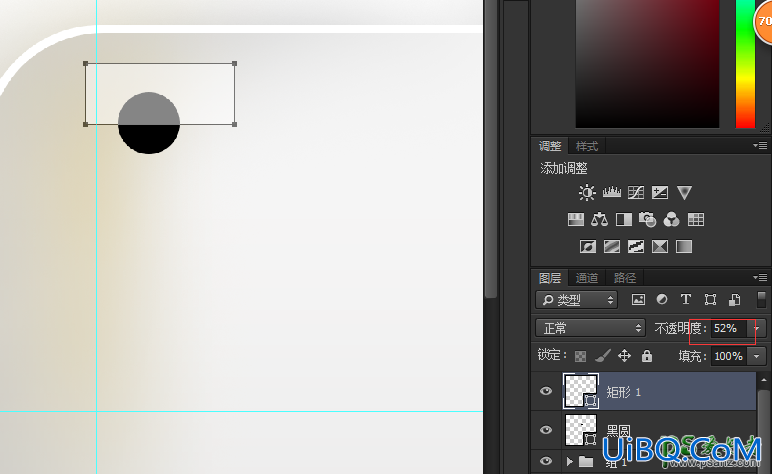772x474 pixels.
Task: Lock layer position (move cross icon)
Action: pos(624,355)
